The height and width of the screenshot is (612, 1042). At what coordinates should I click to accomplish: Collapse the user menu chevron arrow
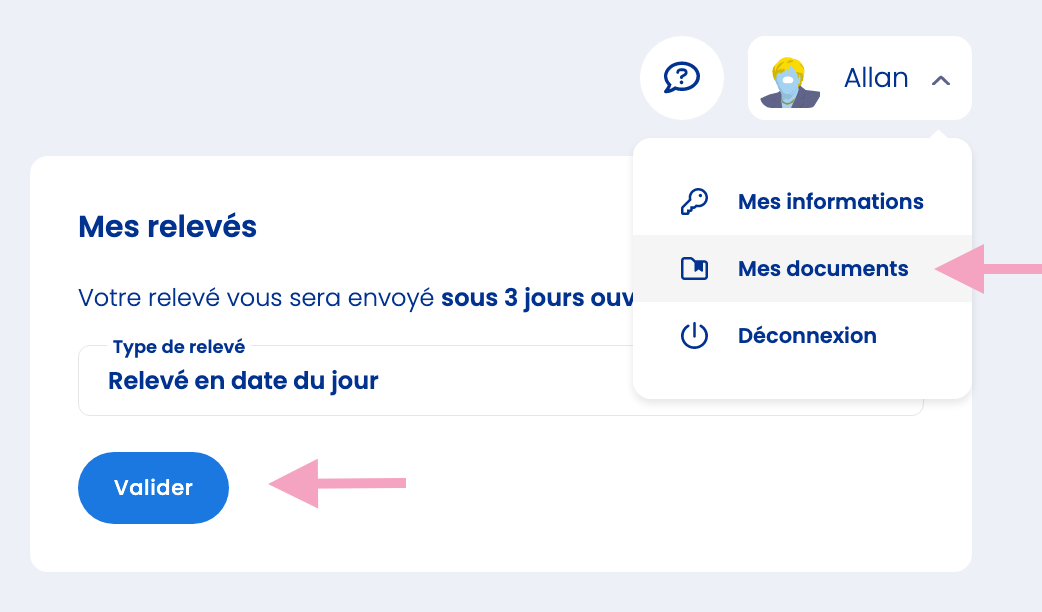click(940, 80)
